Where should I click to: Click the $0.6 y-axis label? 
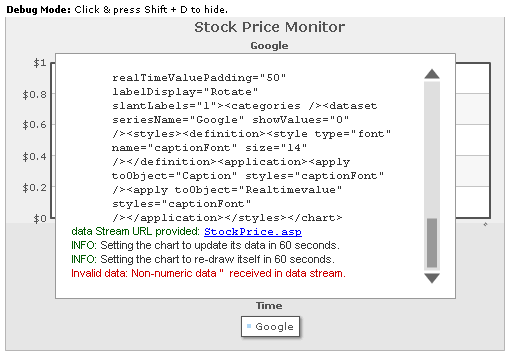pos(35,125)
